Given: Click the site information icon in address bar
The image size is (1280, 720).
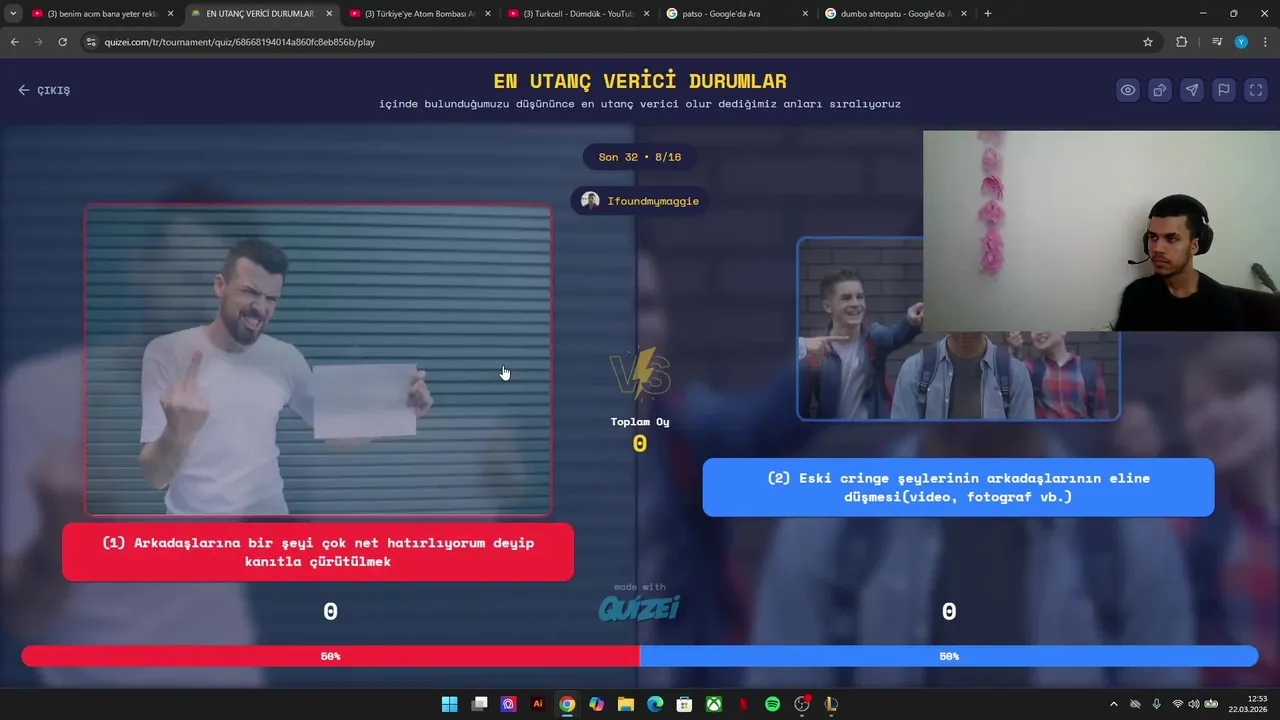Looking at the screenshot, I should coord(91,42).
